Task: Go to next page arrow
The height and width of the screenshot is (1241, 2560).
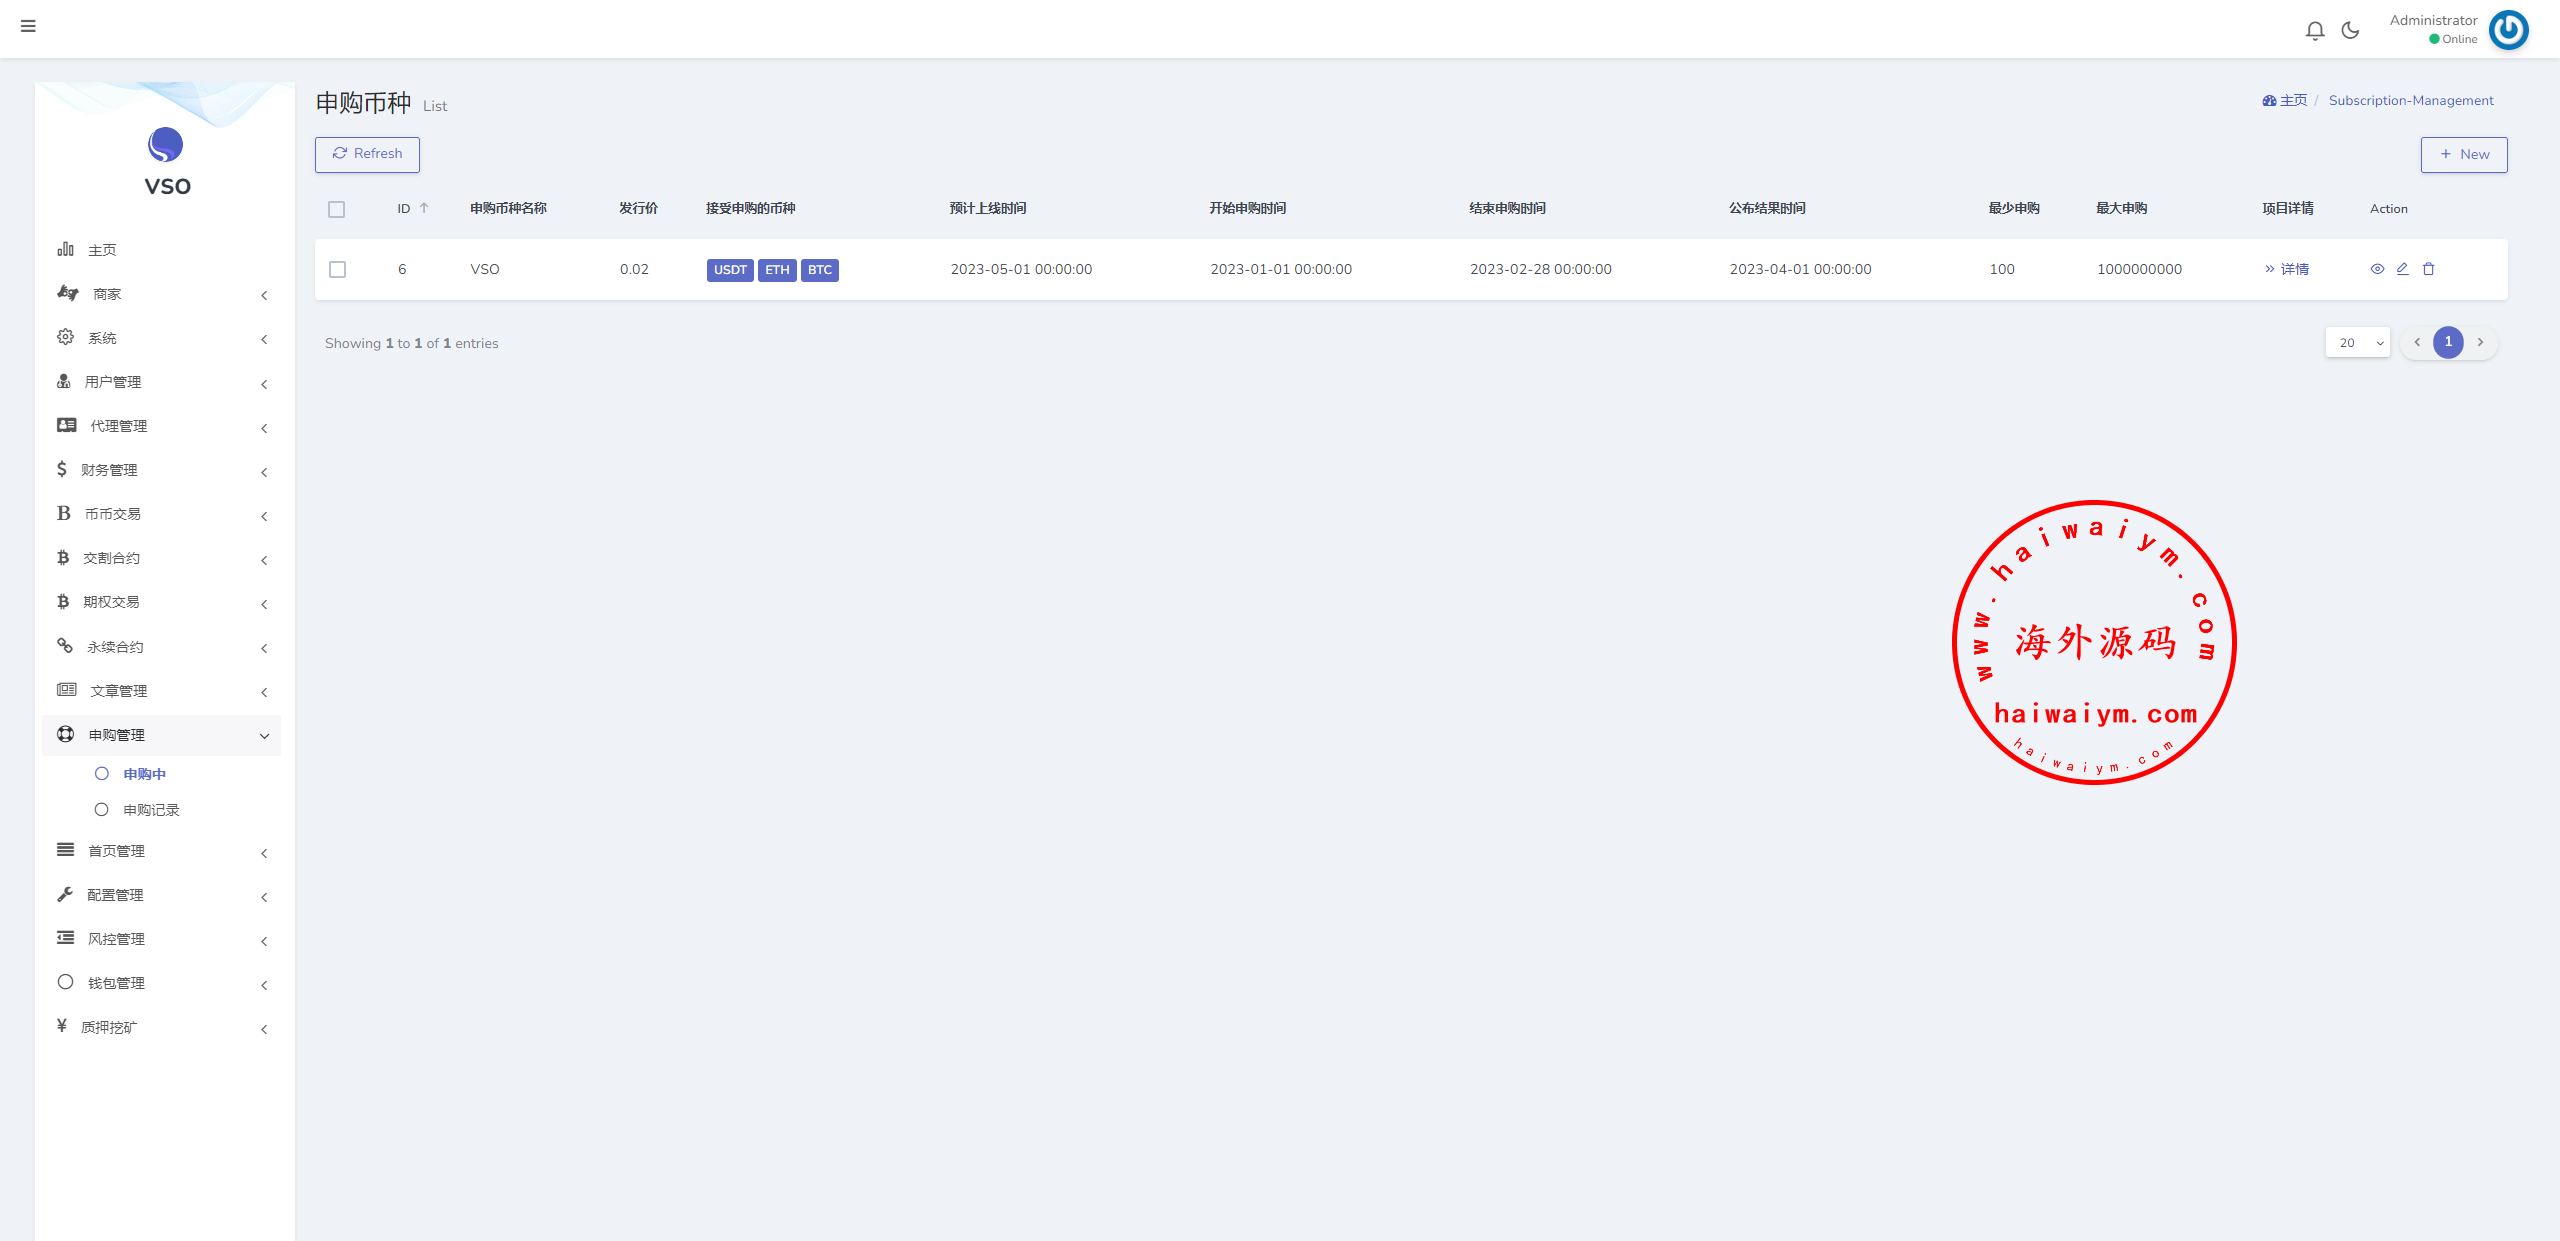Action: (x=2480, y=342)
